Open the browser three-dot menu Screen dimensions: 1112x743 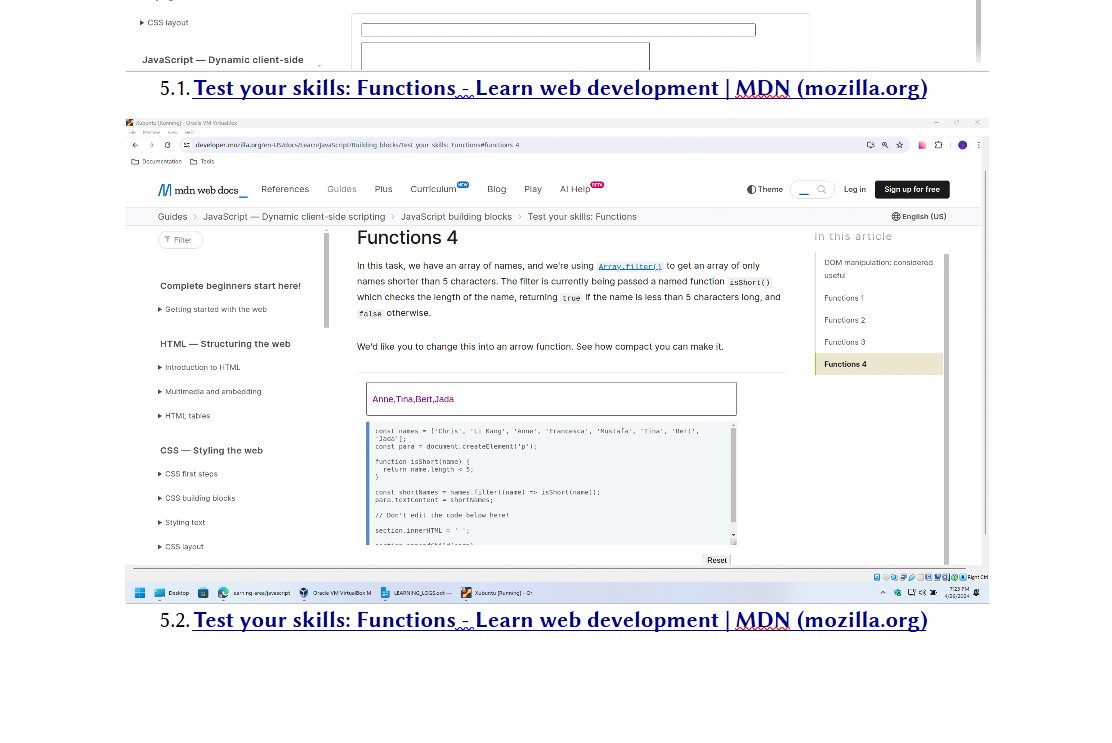(x=979, y=145)
